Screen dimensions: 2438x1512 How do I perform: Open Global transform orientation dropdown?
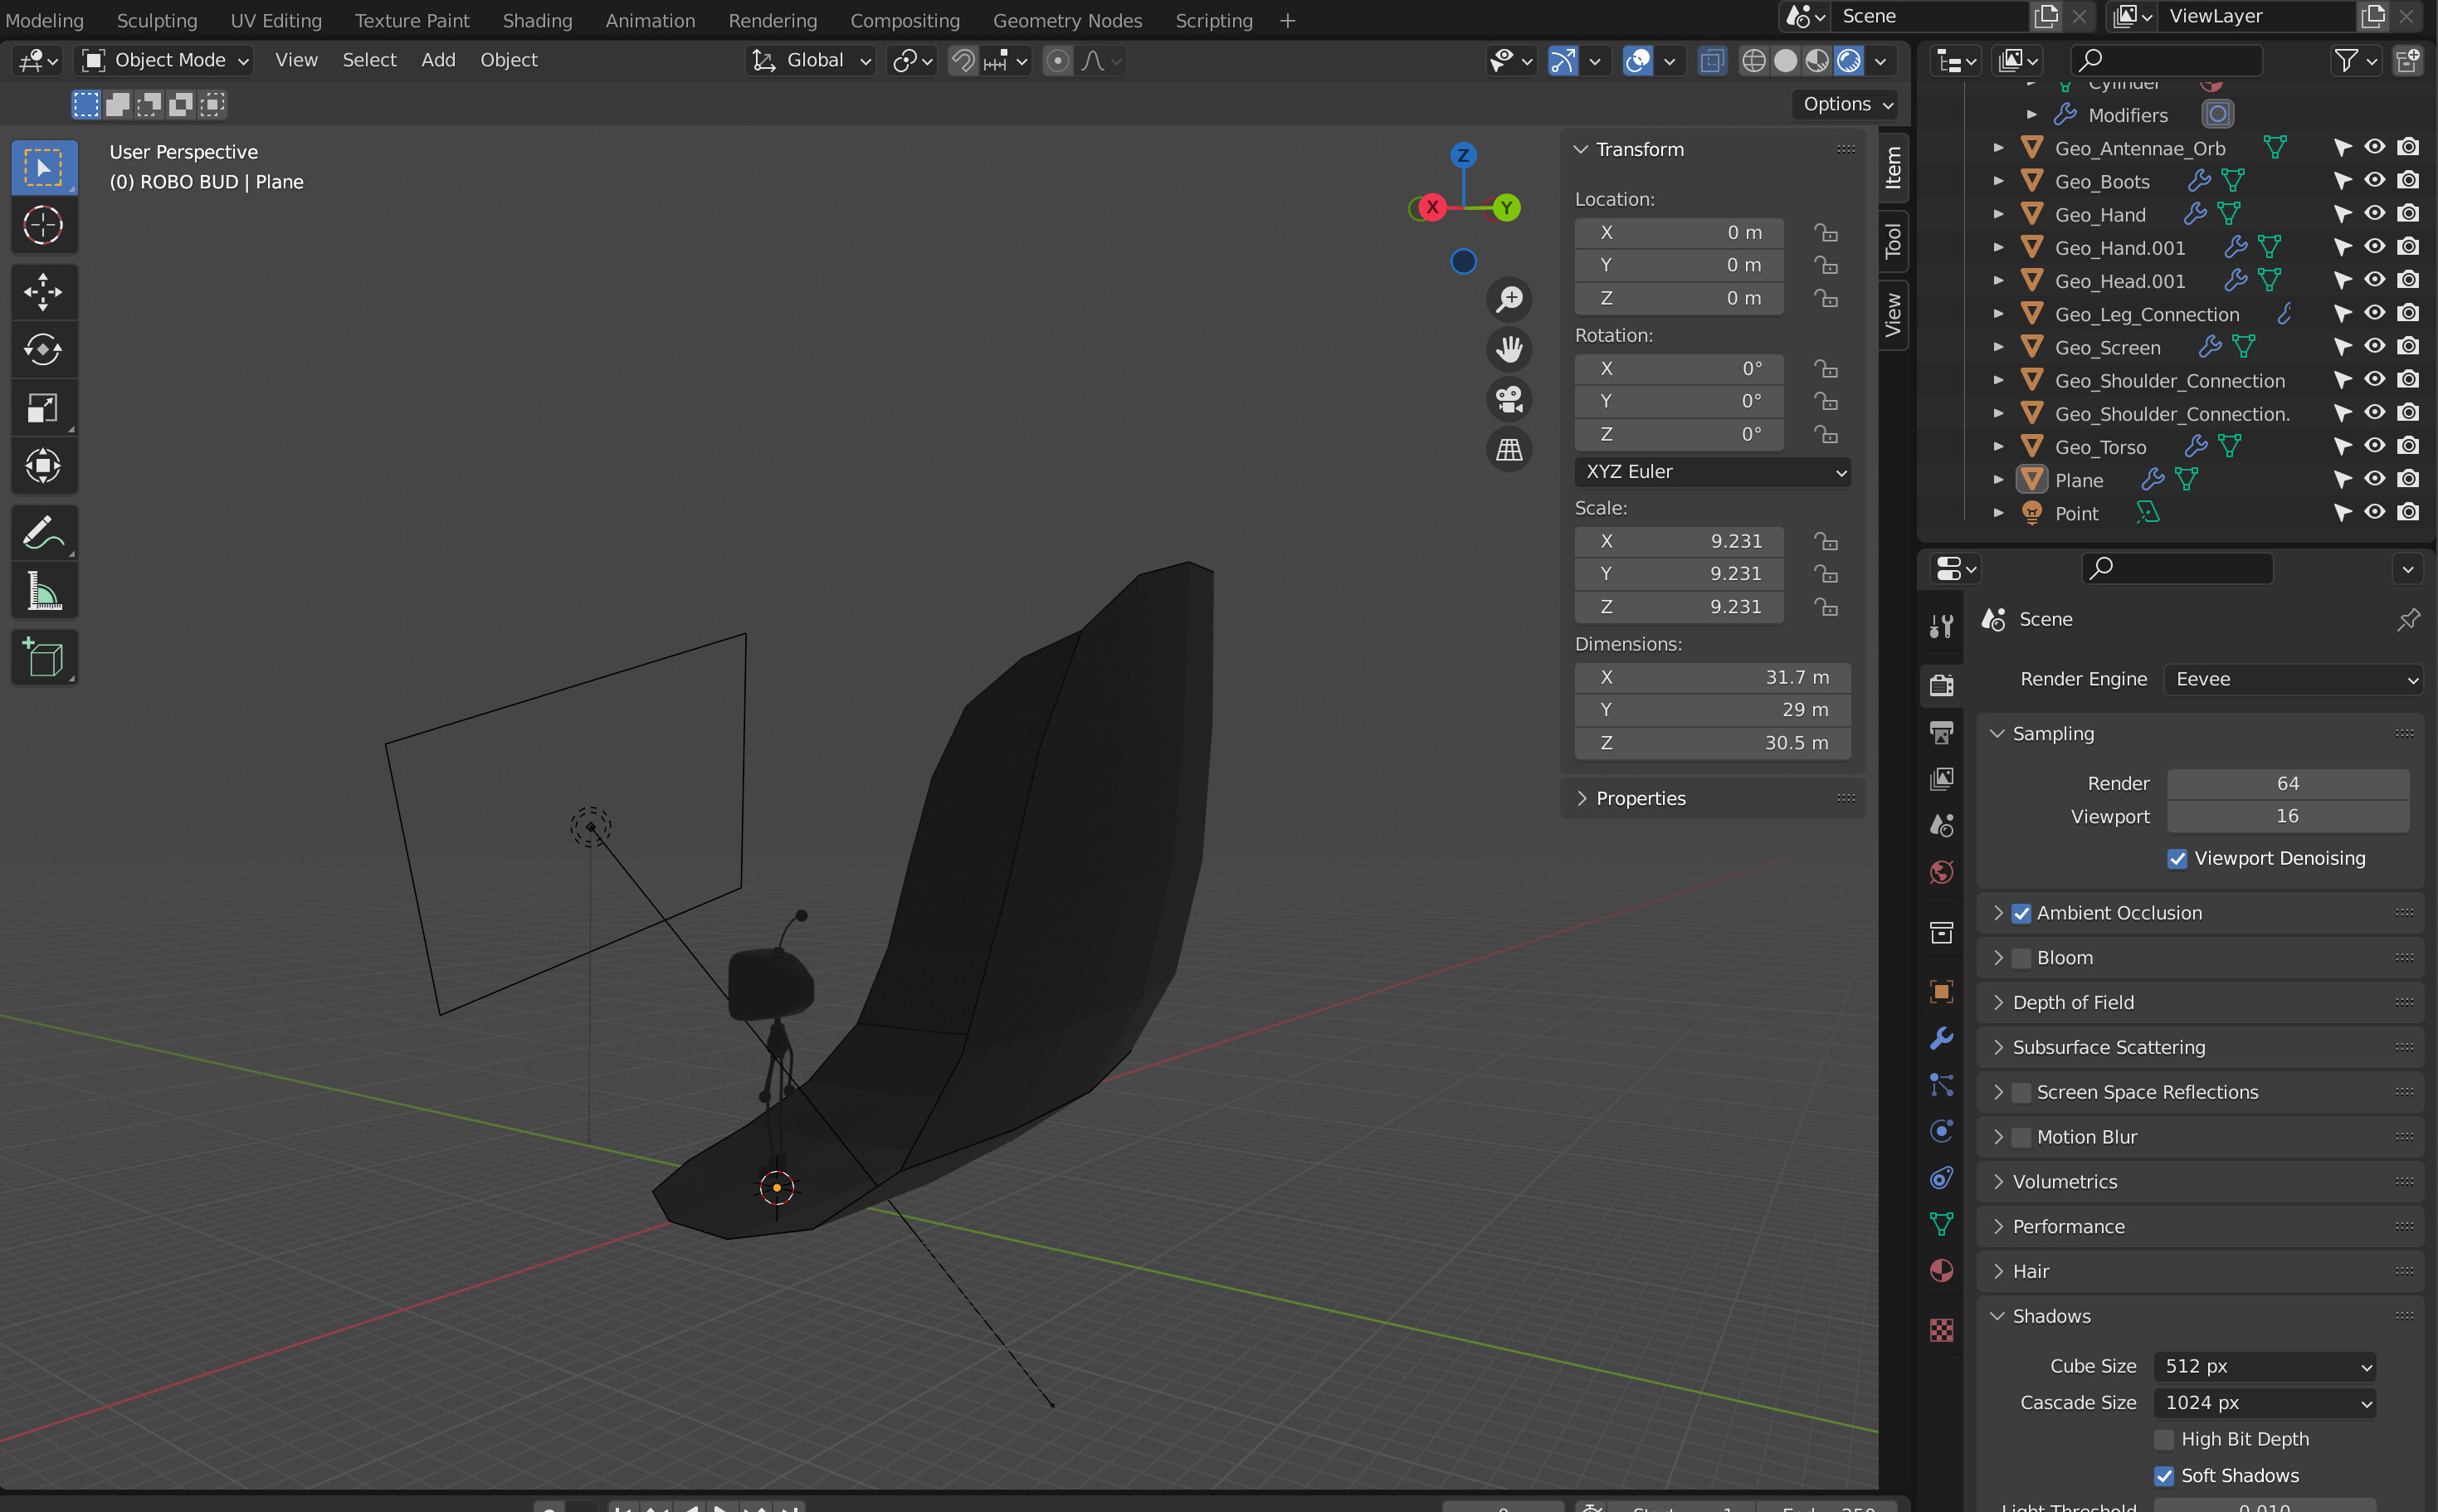[x=811, y=61]
